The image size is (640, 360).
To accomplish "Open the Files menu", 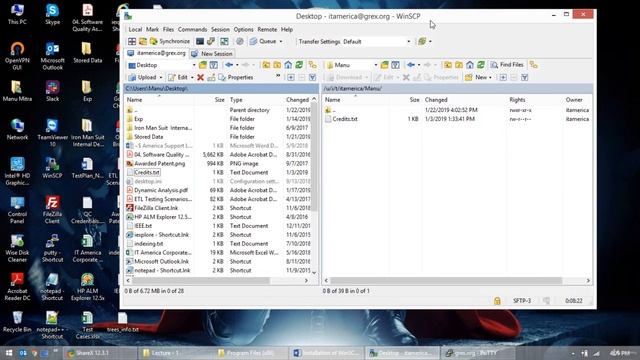I will (x=168, y=29).
